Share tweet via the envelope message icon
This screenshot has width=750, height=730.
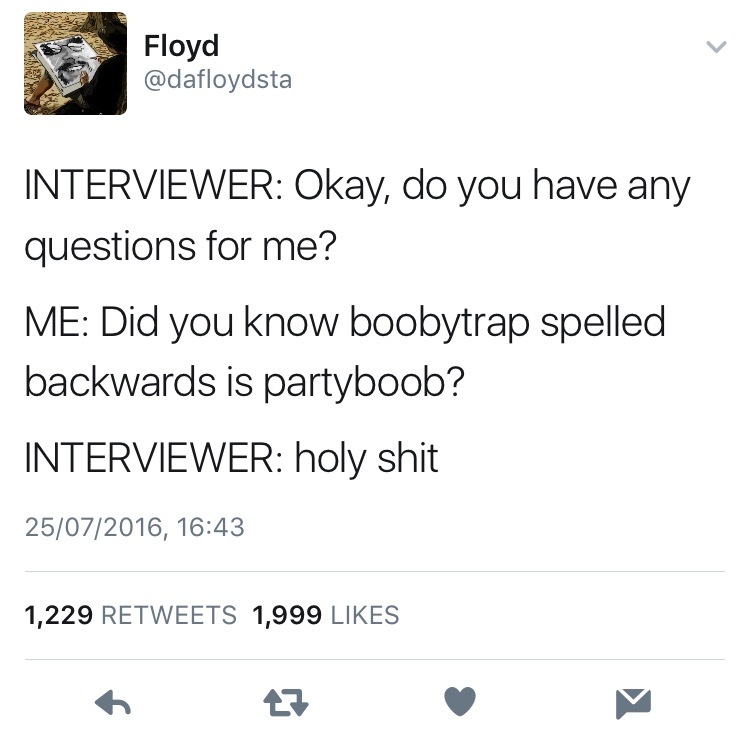pyautogui.click(x=634, y=703)
